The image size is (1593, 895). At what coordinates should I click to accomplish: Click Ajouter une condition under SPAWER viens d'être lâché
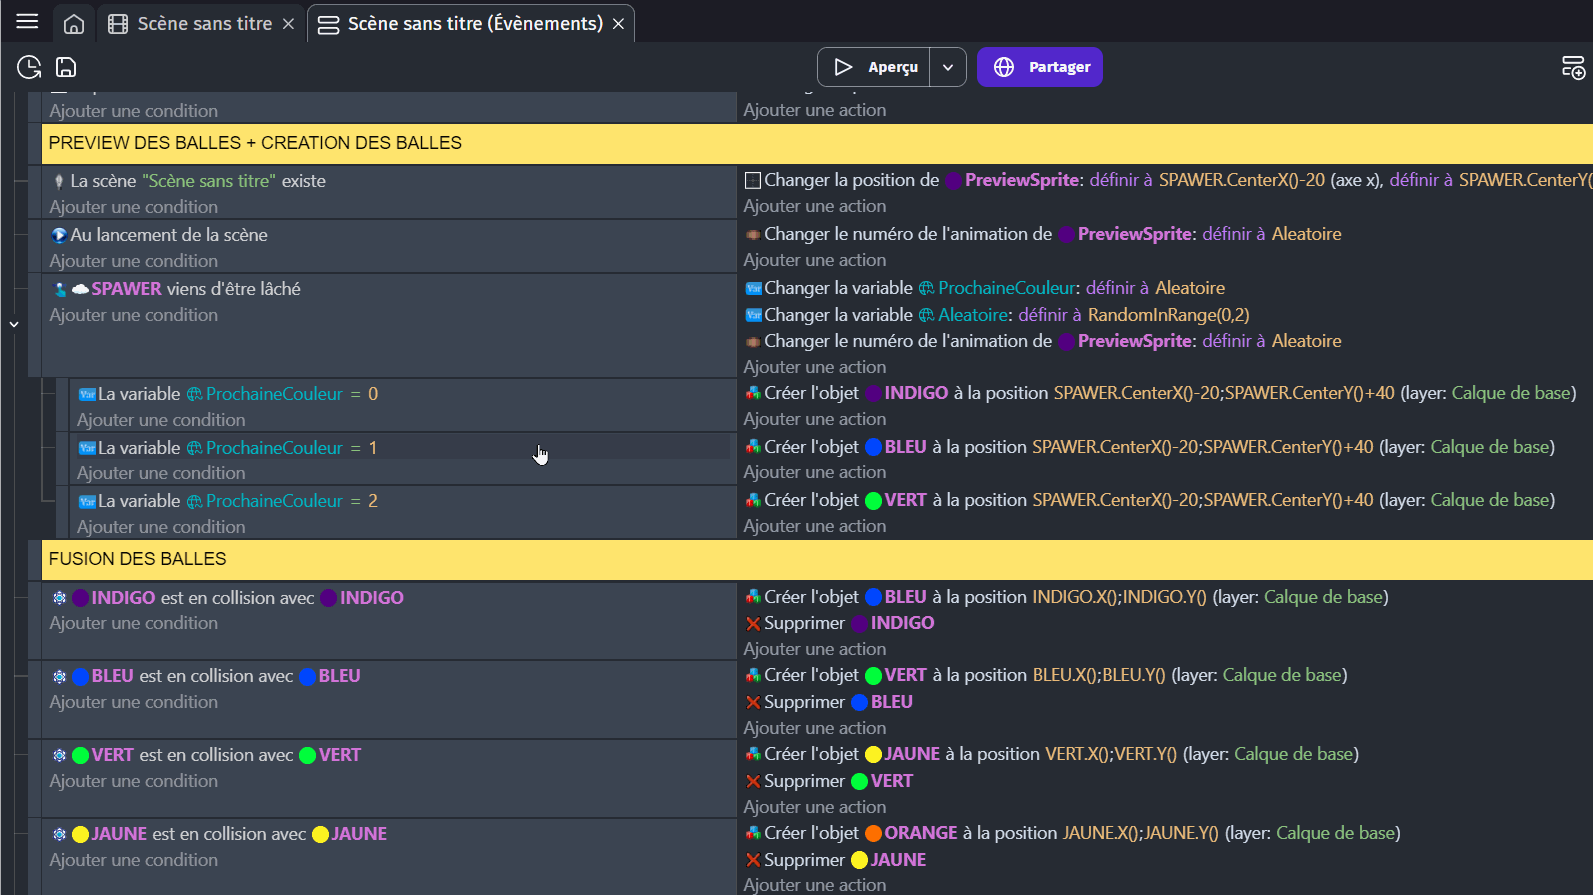coord(134,315)
